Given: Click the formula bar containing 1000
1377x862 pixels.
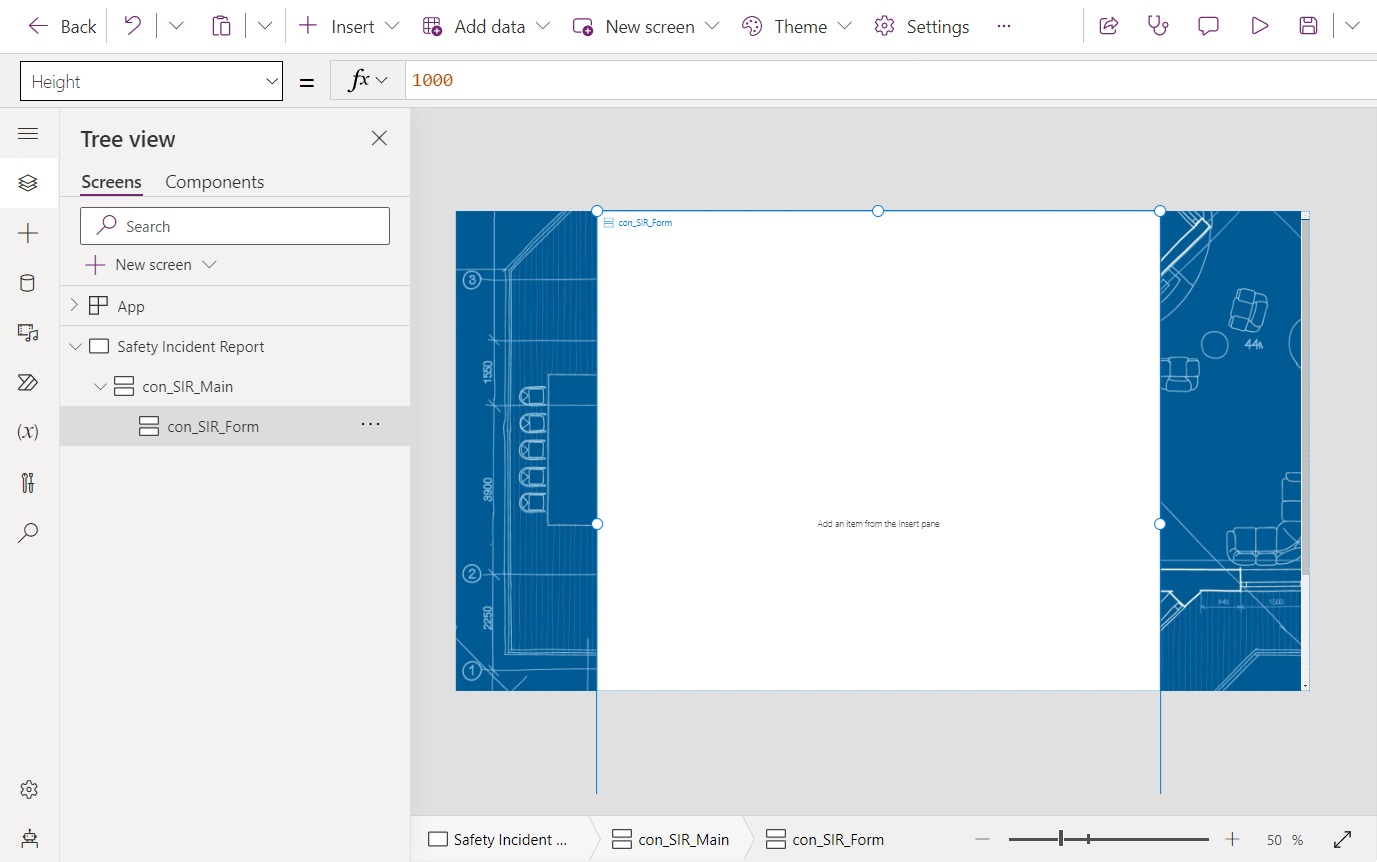Looking at the screenshot, I should point(600,80).
